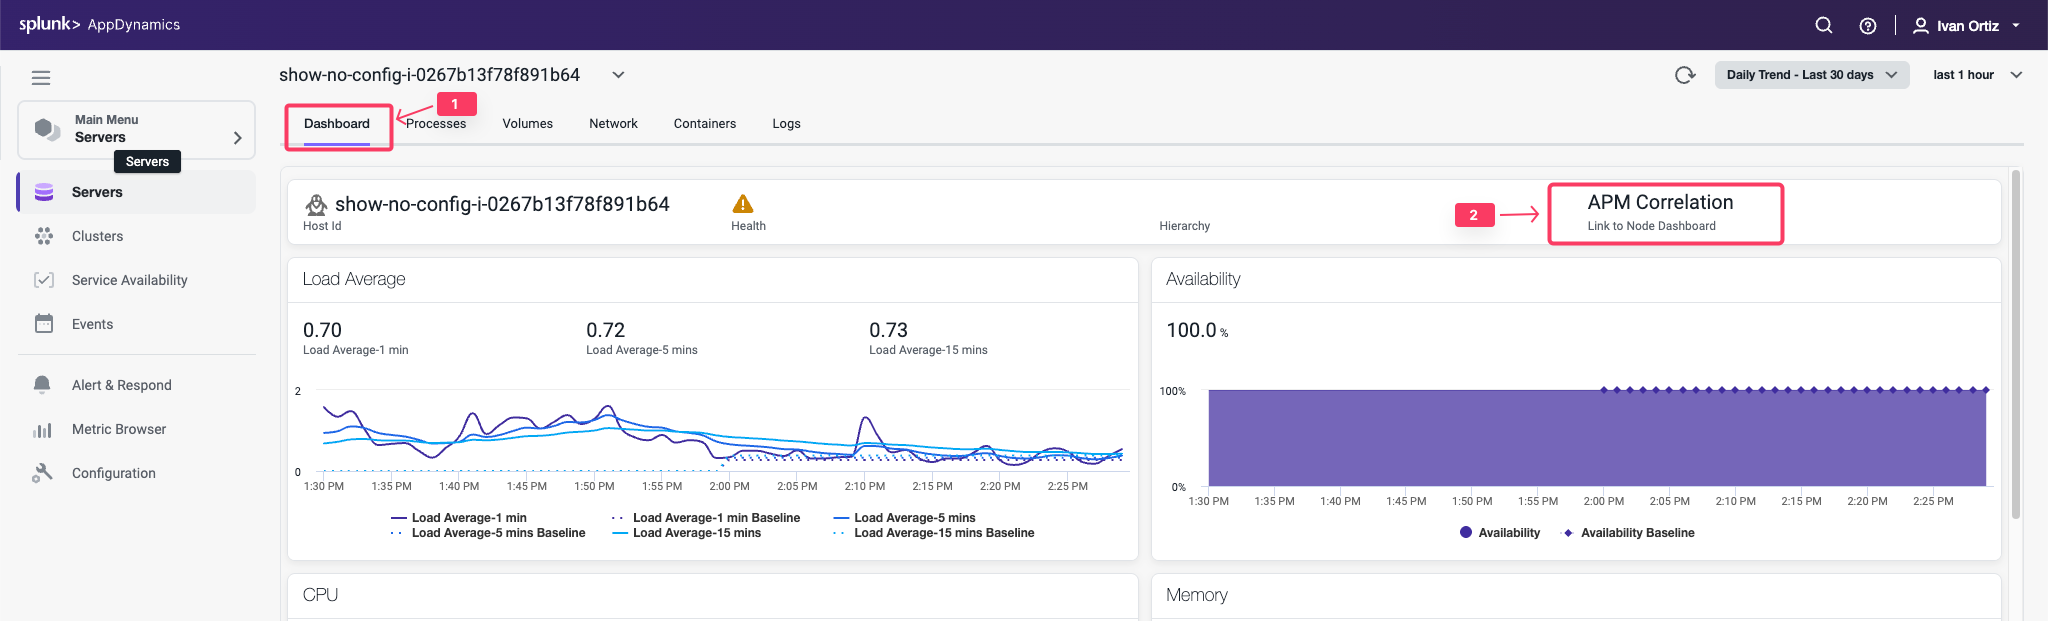Image resolution: width=2048 pixels, height=621 pixels.
Task: Switch to the Containers tab
Action: point(704,124)
